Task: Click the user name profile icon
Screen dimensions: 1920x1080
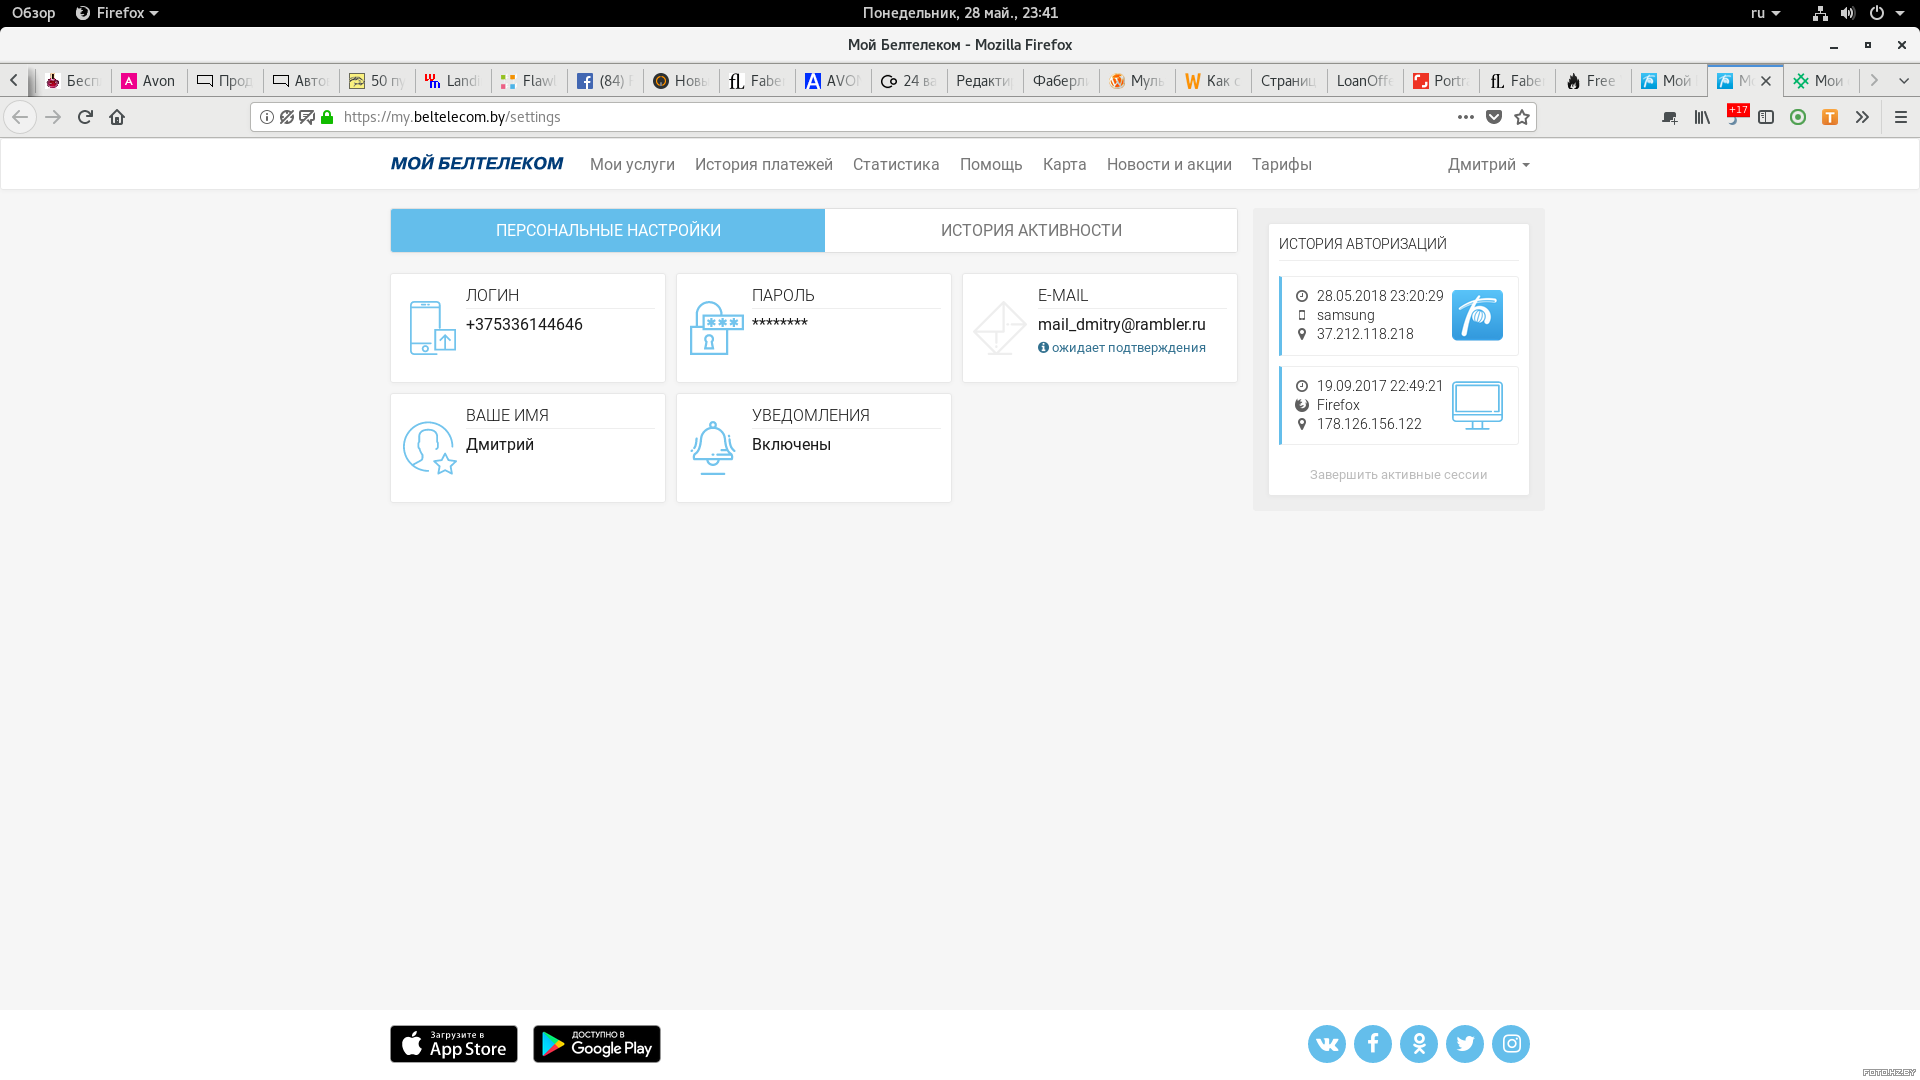Action: pos(430,448)
